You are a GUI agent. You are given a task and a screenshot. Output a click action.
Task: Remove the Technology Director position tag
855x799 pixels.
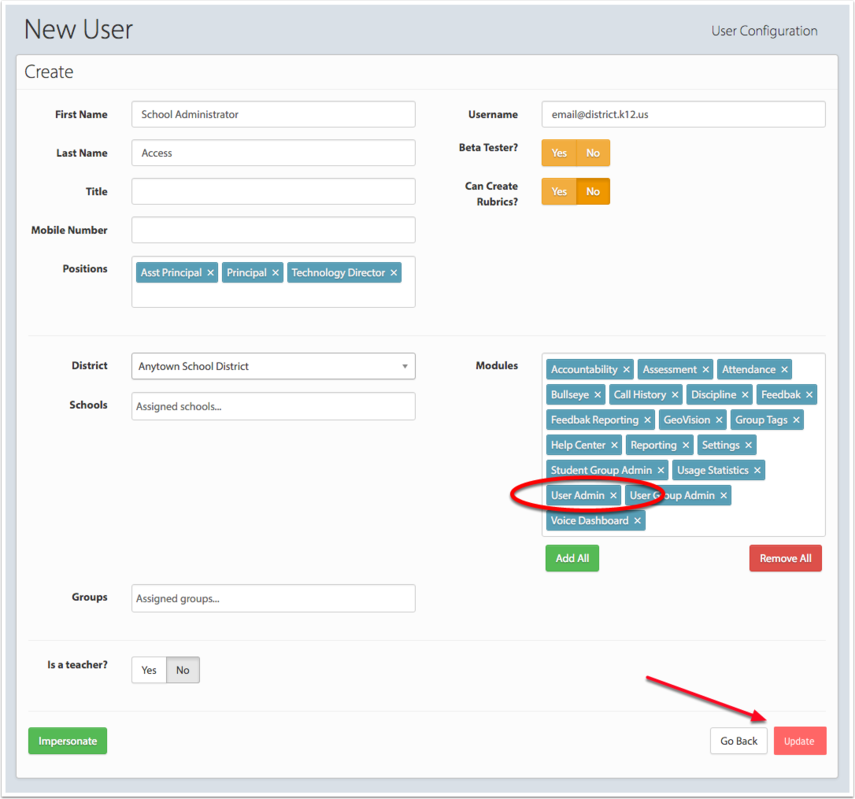pyautogui.click(x=394, y=273)
